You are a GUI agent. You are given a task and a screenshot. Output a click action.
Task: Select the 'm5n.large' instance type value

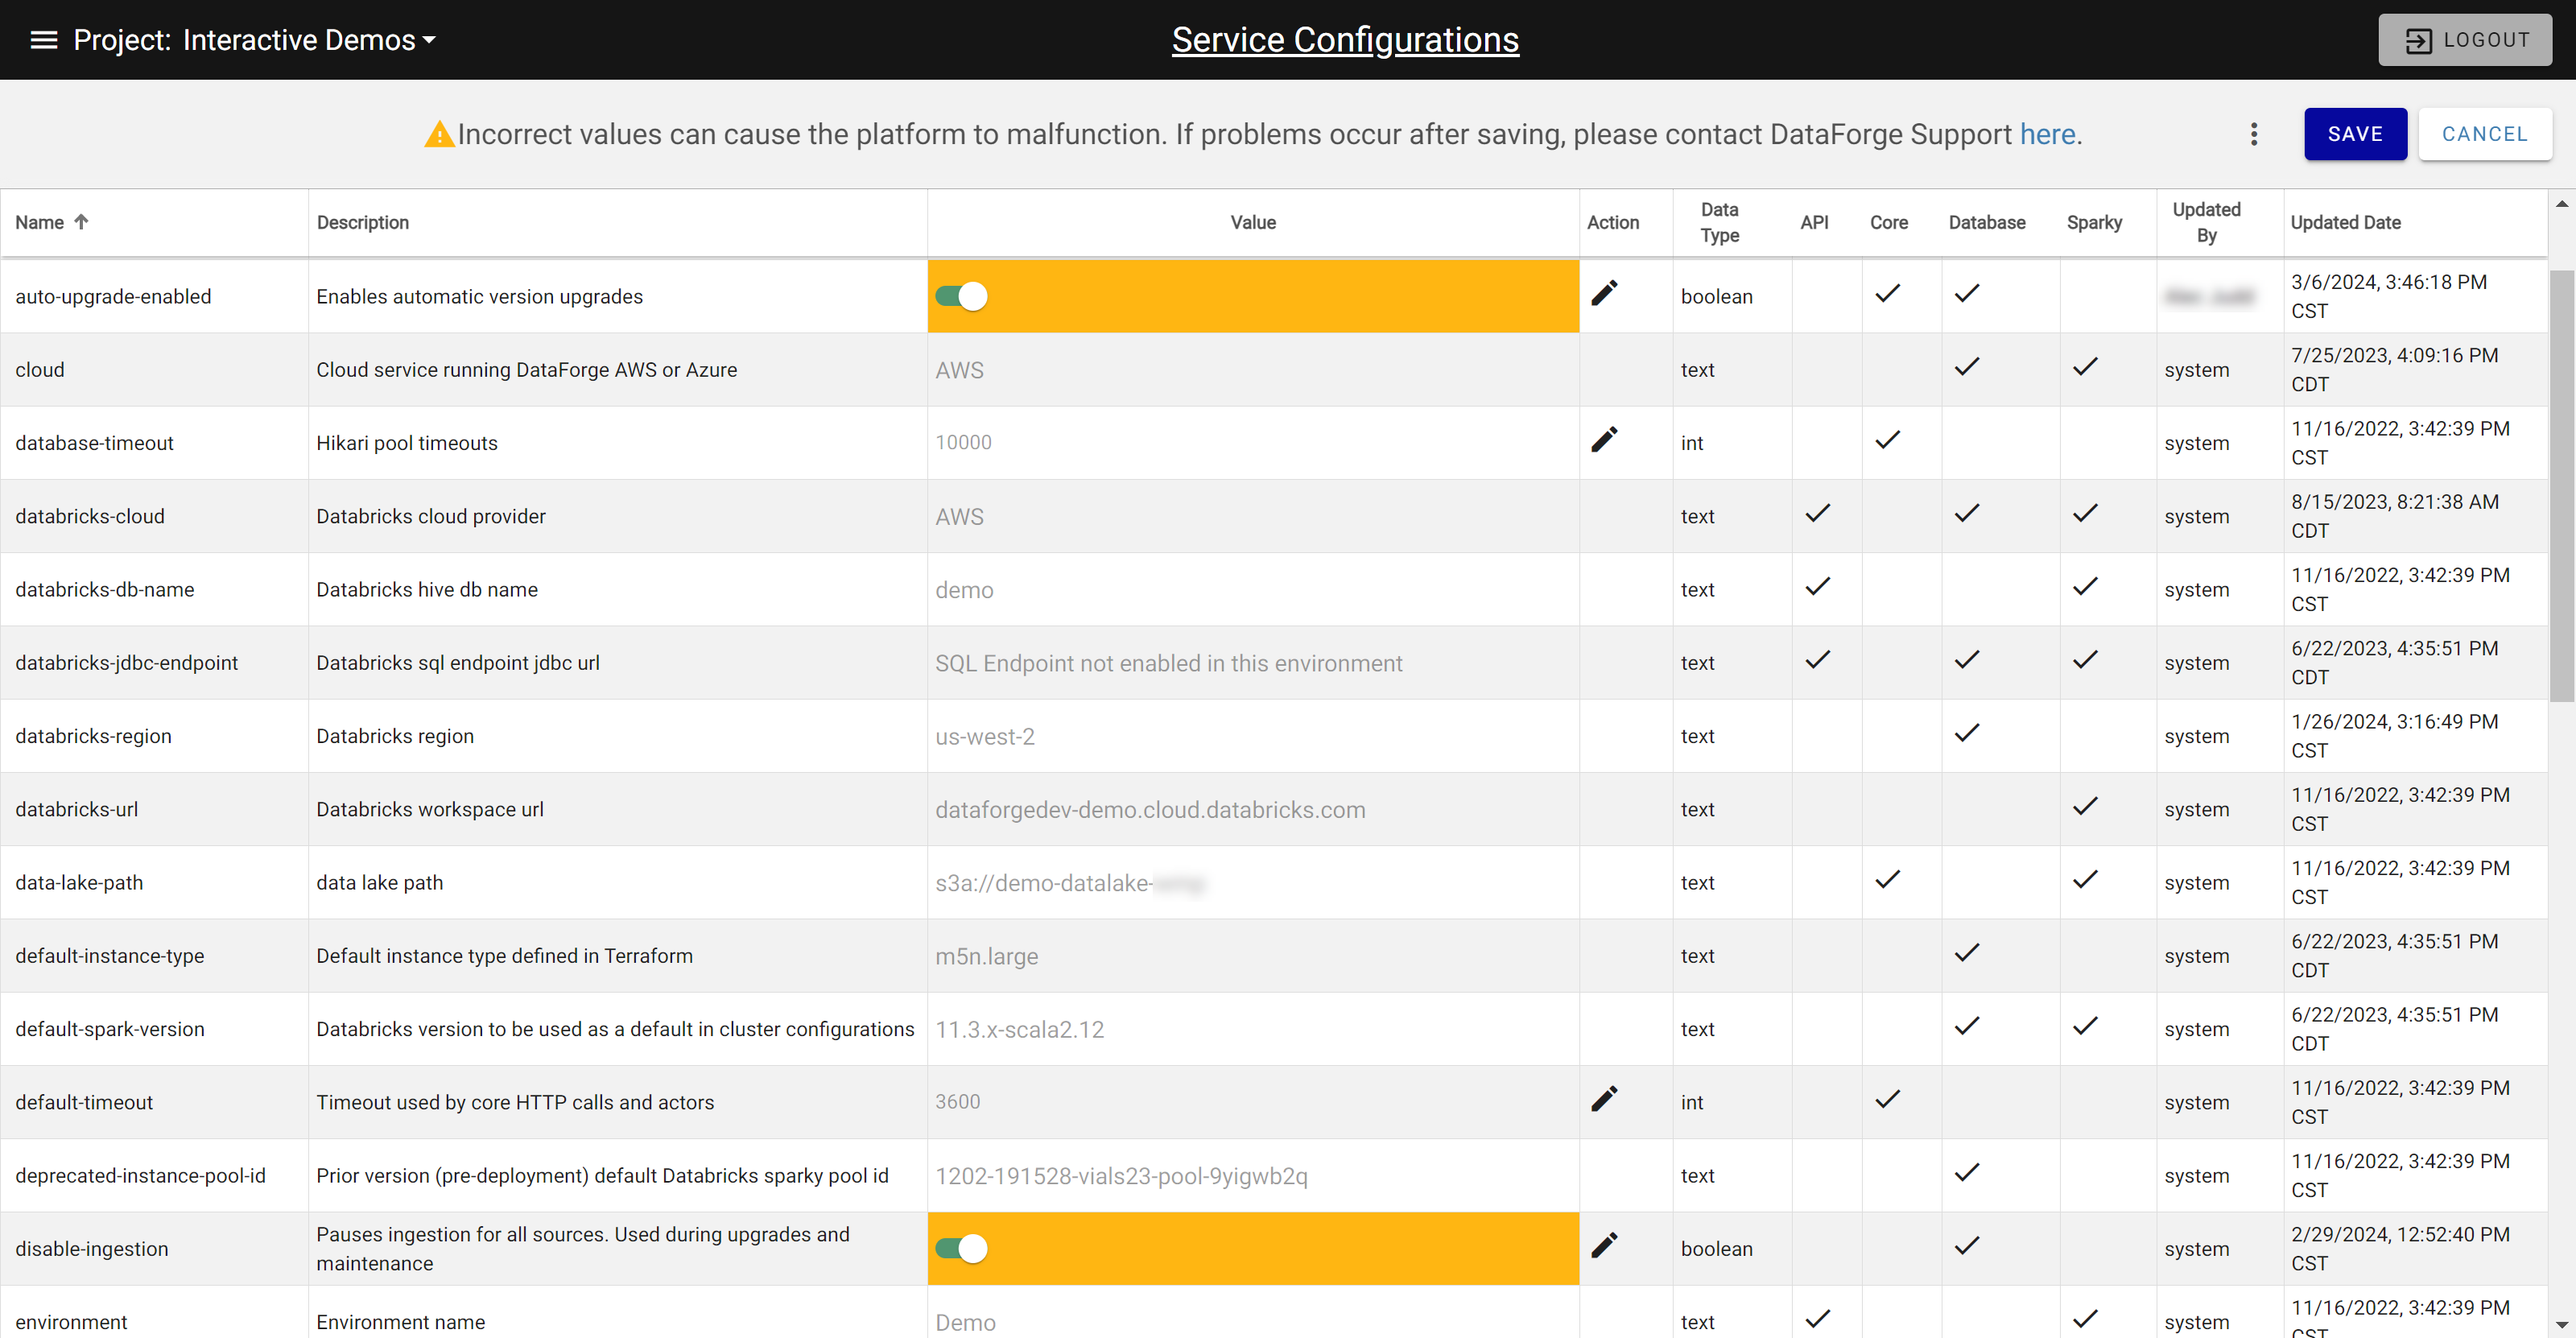tap(986, 956)
